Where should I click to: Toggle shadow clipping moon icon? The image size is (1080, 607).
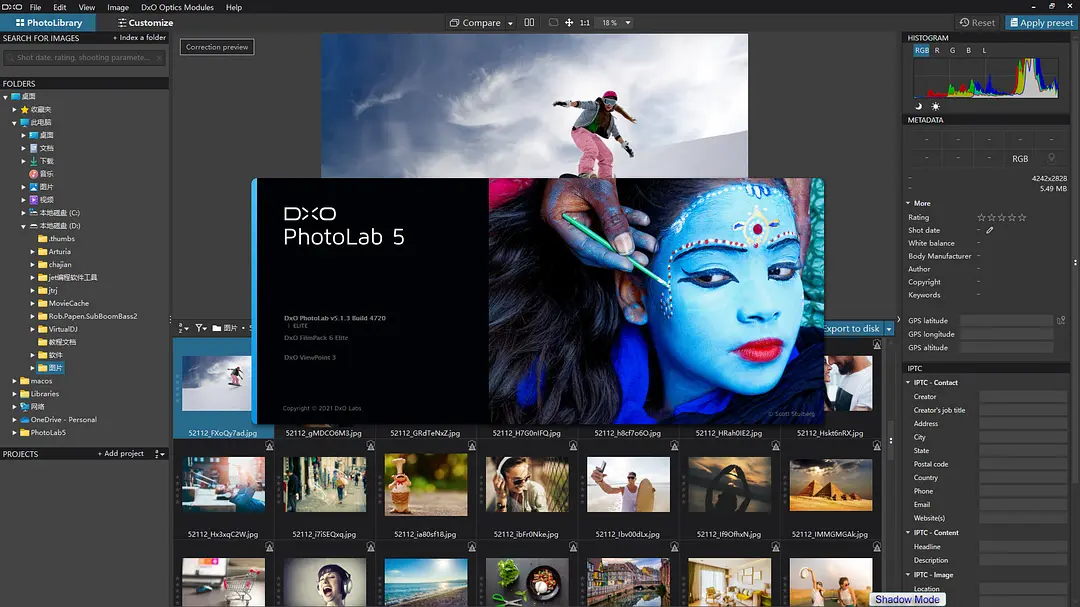point(918,106)
